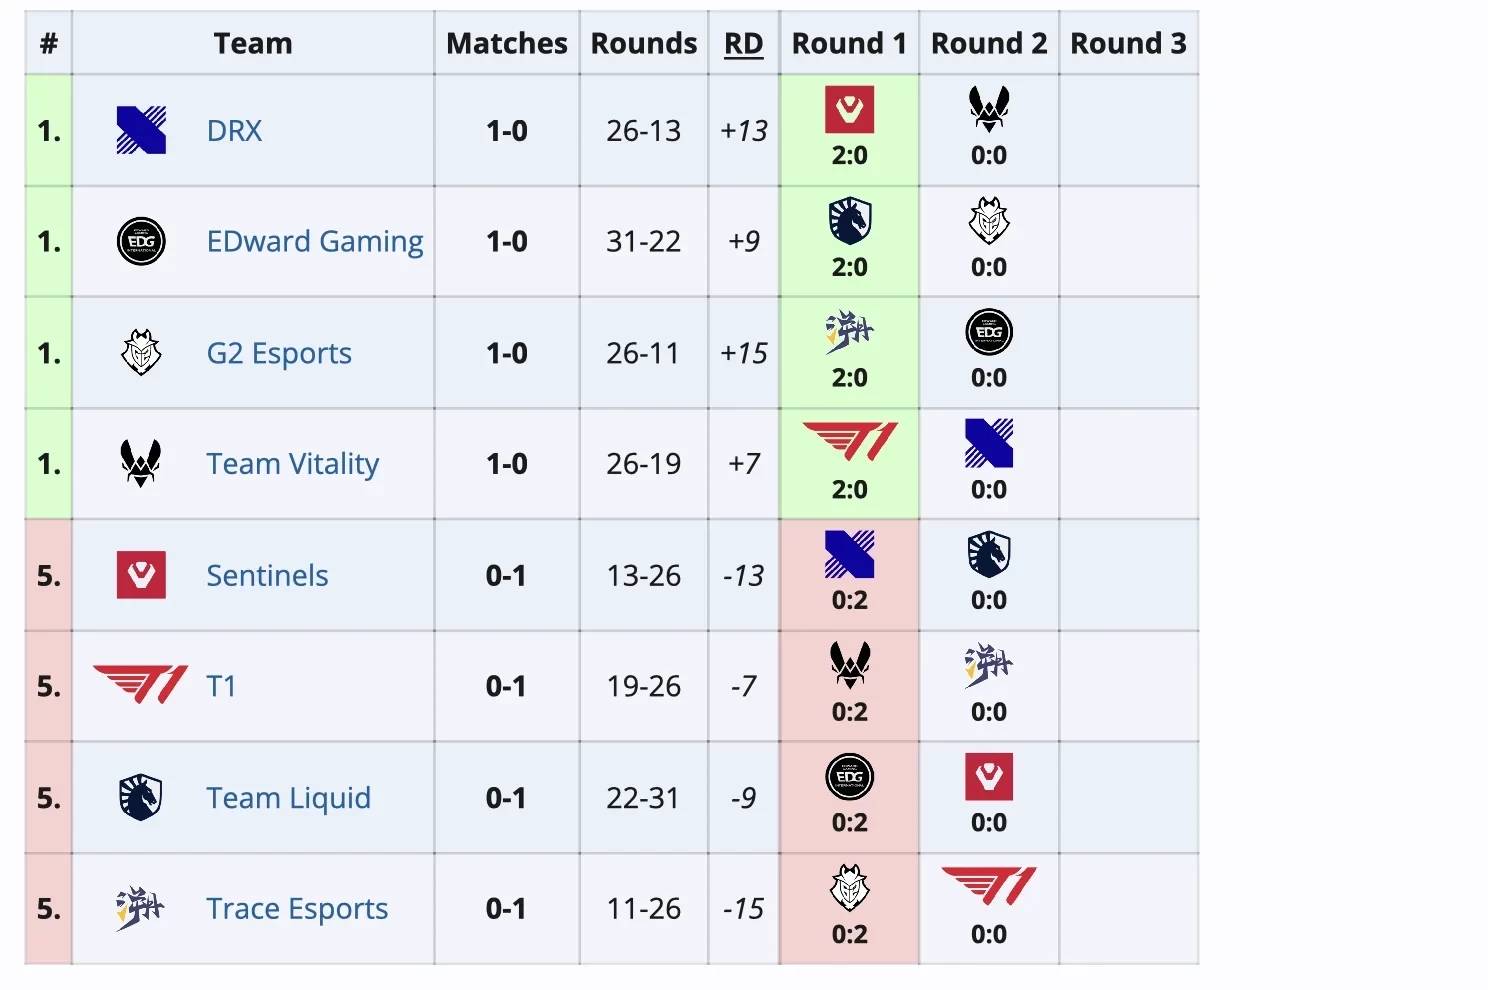The height and width of the screenshot is (990, 1488).
Task: Click the G2 Esports logo in the Team column
Action: click(x=141, y=353)
